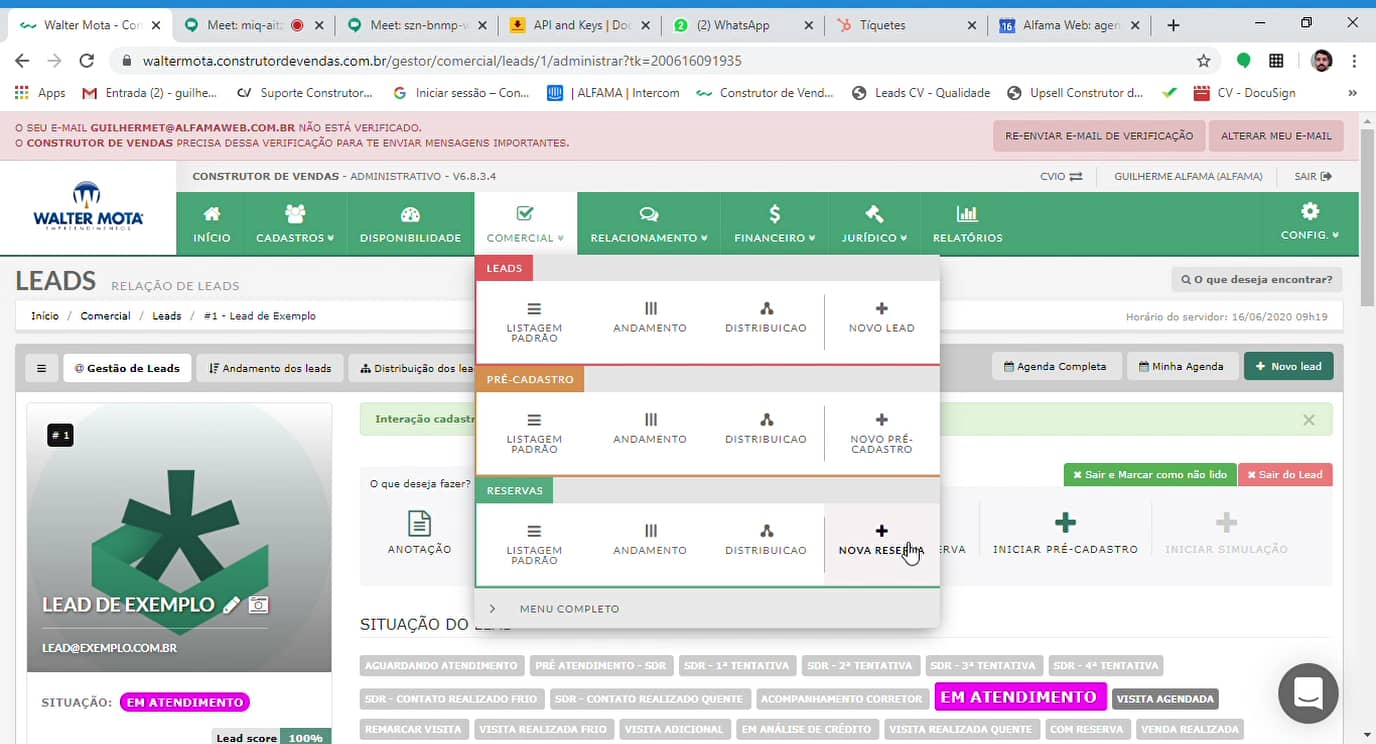1376x744 pixels.
Task: Open the Intercom chat bubble
Action: point(1308,693)
